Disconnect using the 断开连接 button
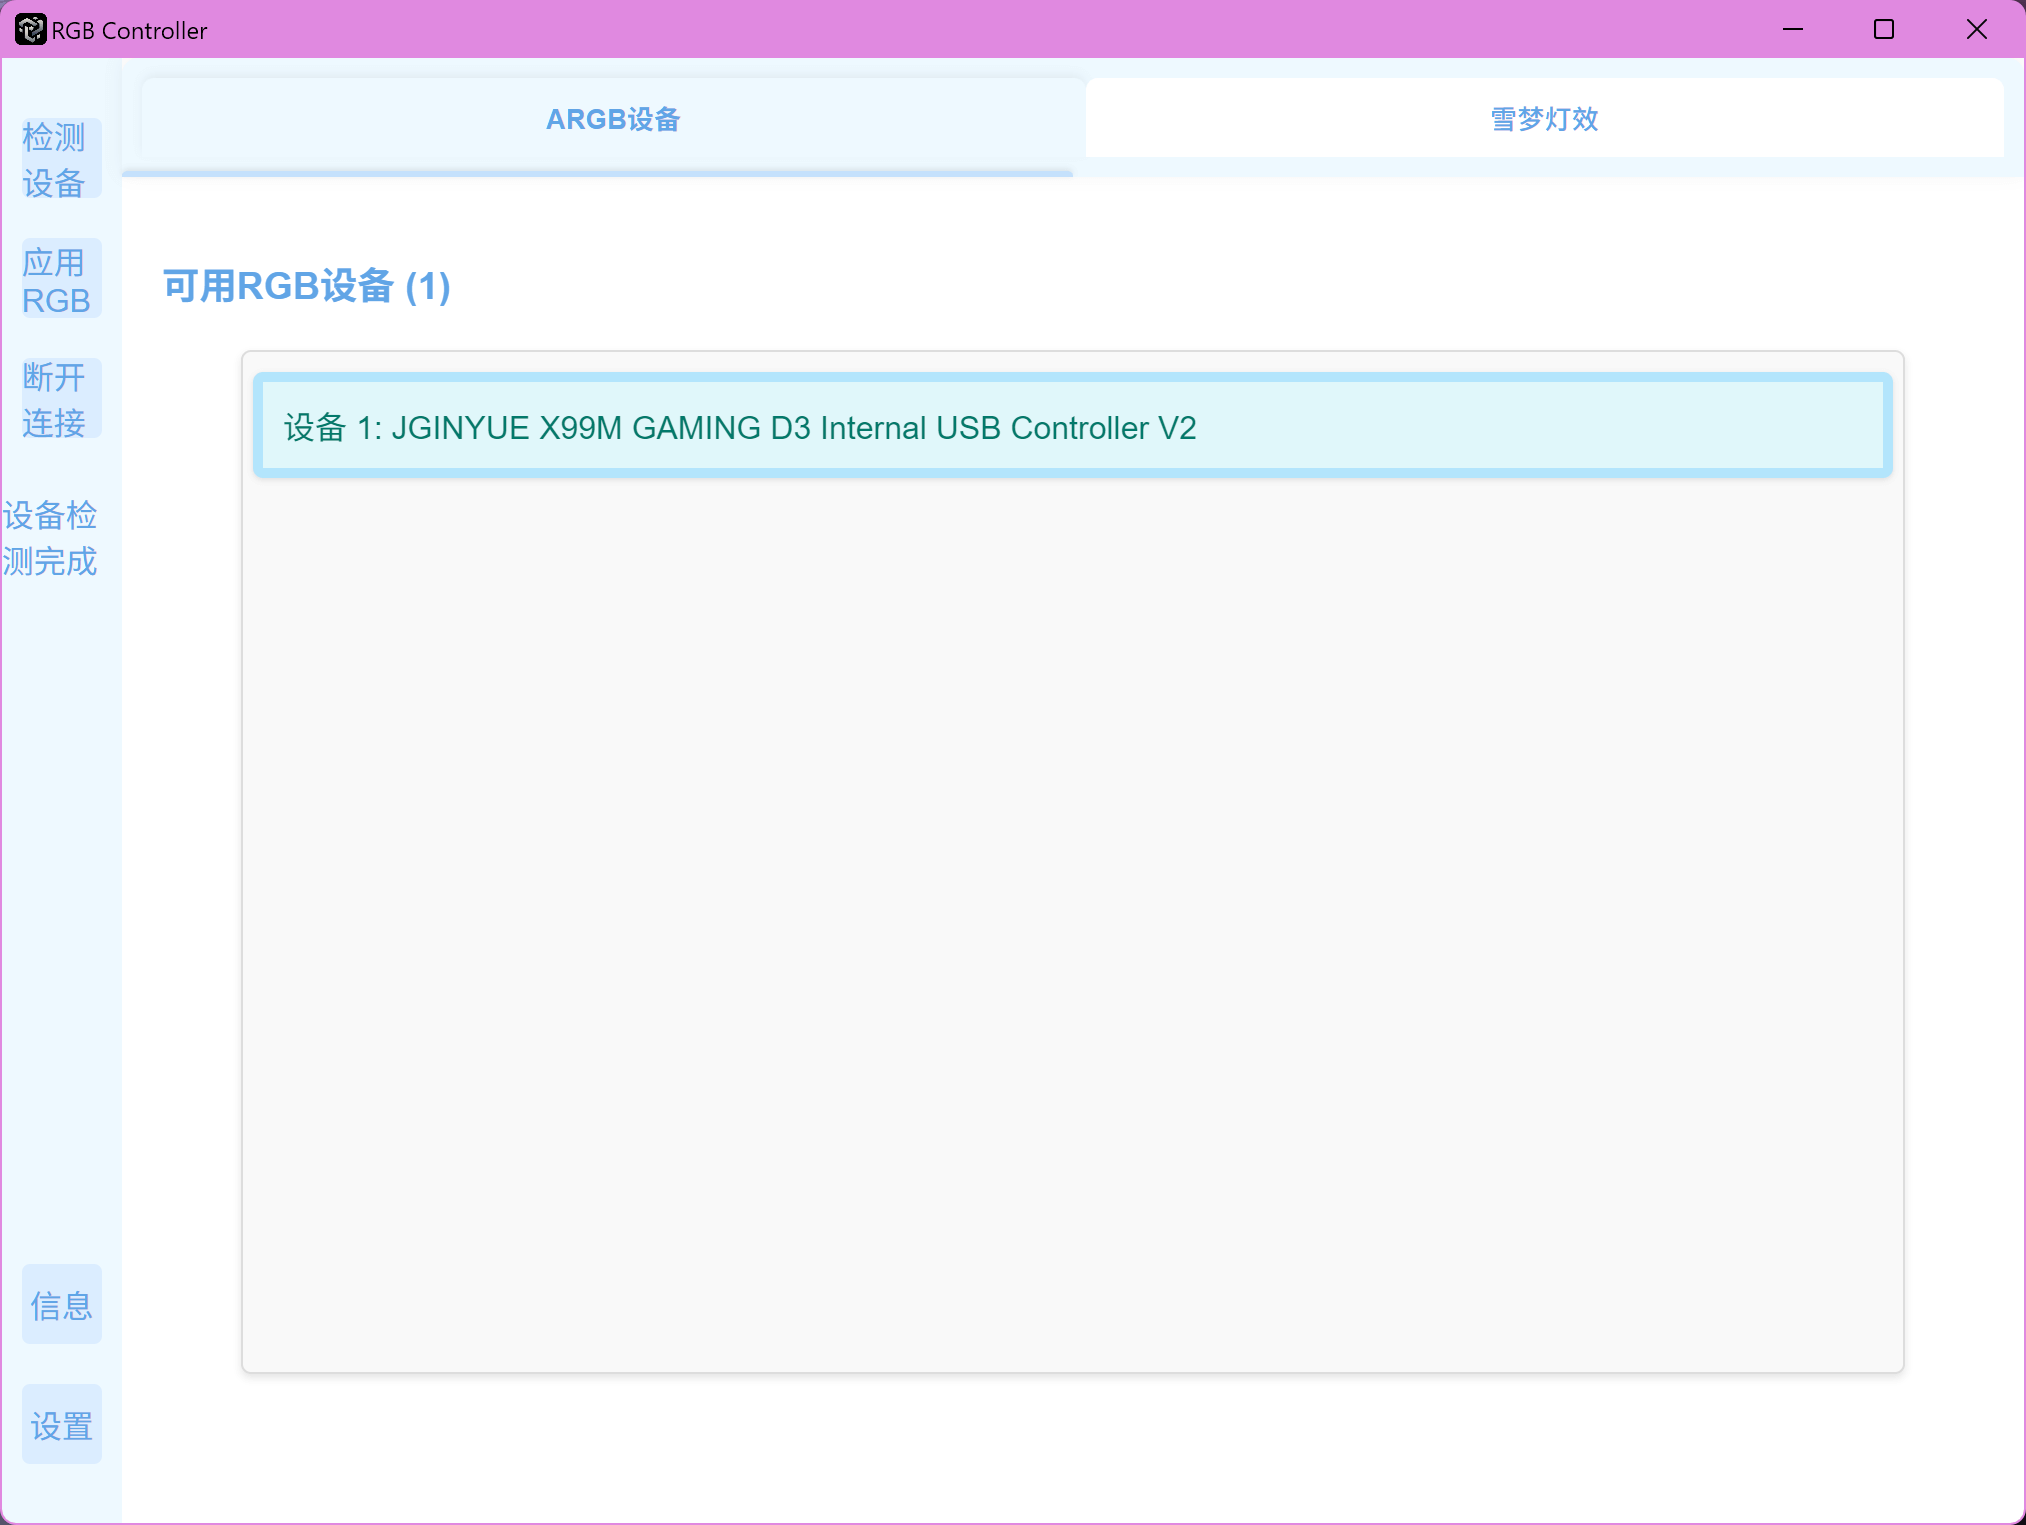The height and width of the screenshot is (1525, 2026). [x=61, y=399]
